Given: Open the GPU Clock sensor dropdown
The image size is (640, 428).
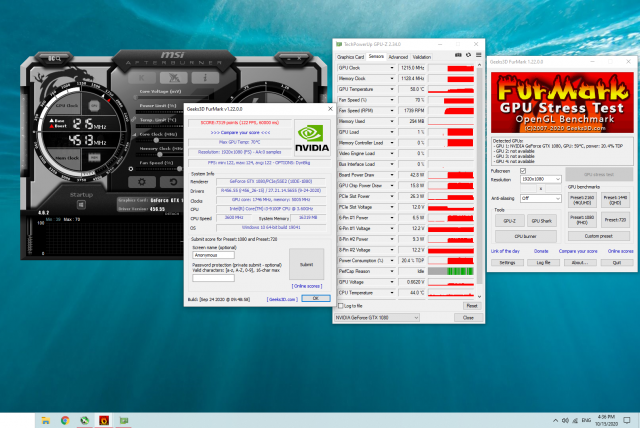Looking at the screenshot, I should point(392,68).
